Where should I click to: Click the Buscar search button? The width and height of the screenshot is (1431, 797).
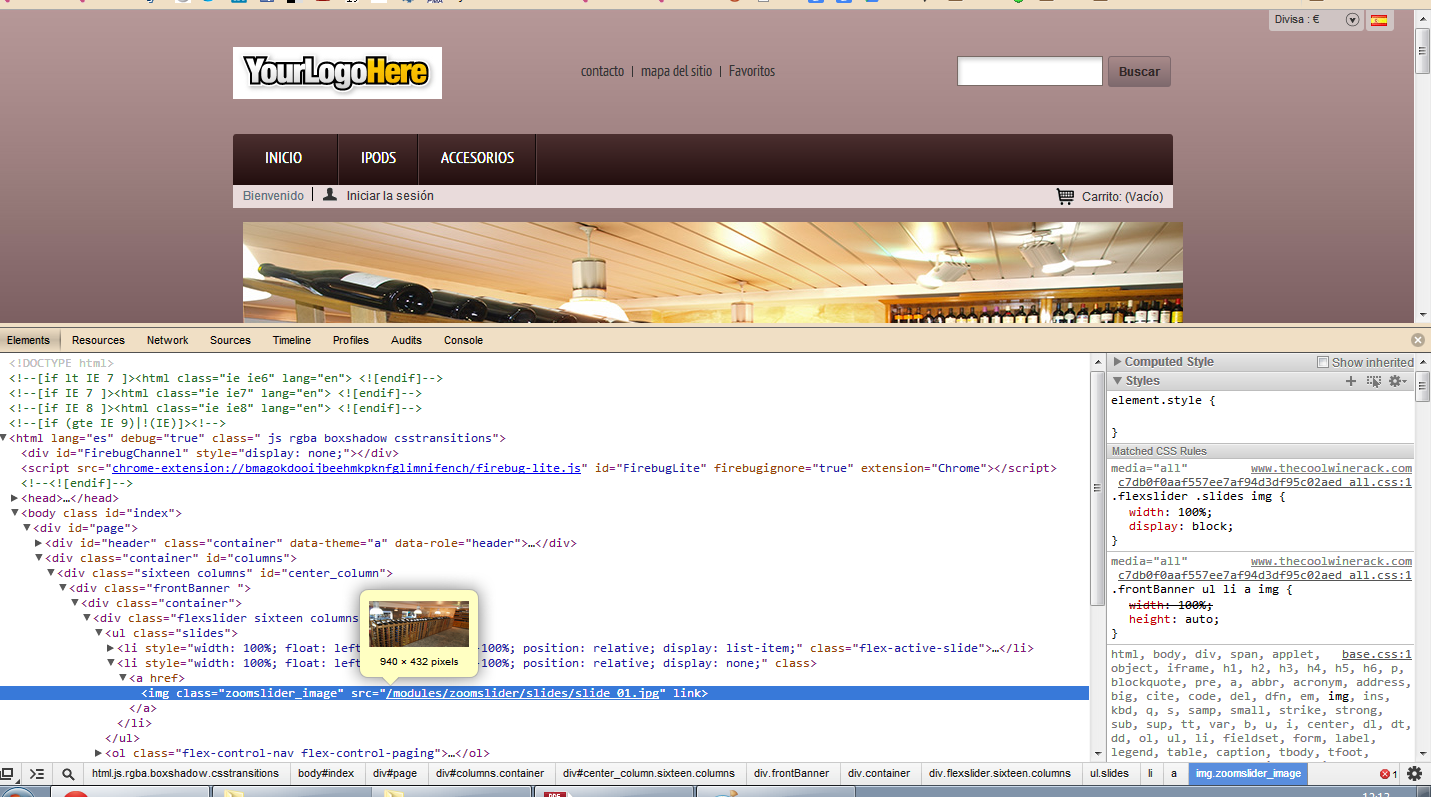1139,71
